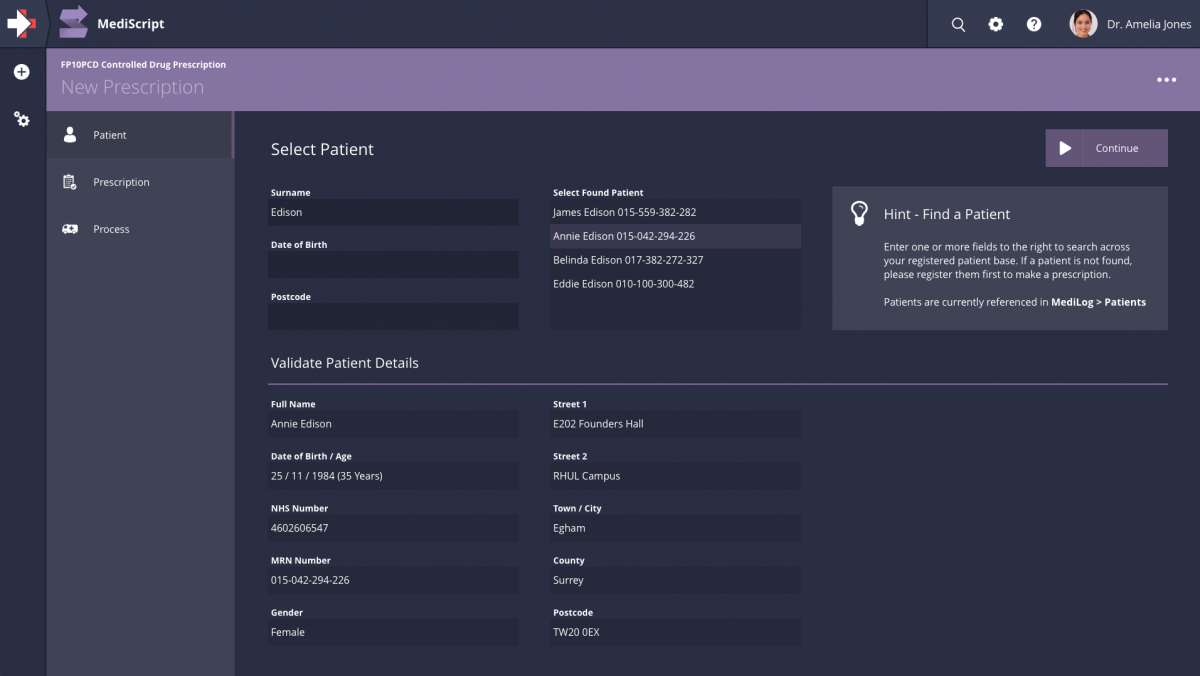This screenshot has height=676, width=1200.
Task: Click the Postcode search field
Action: (393, 316)
